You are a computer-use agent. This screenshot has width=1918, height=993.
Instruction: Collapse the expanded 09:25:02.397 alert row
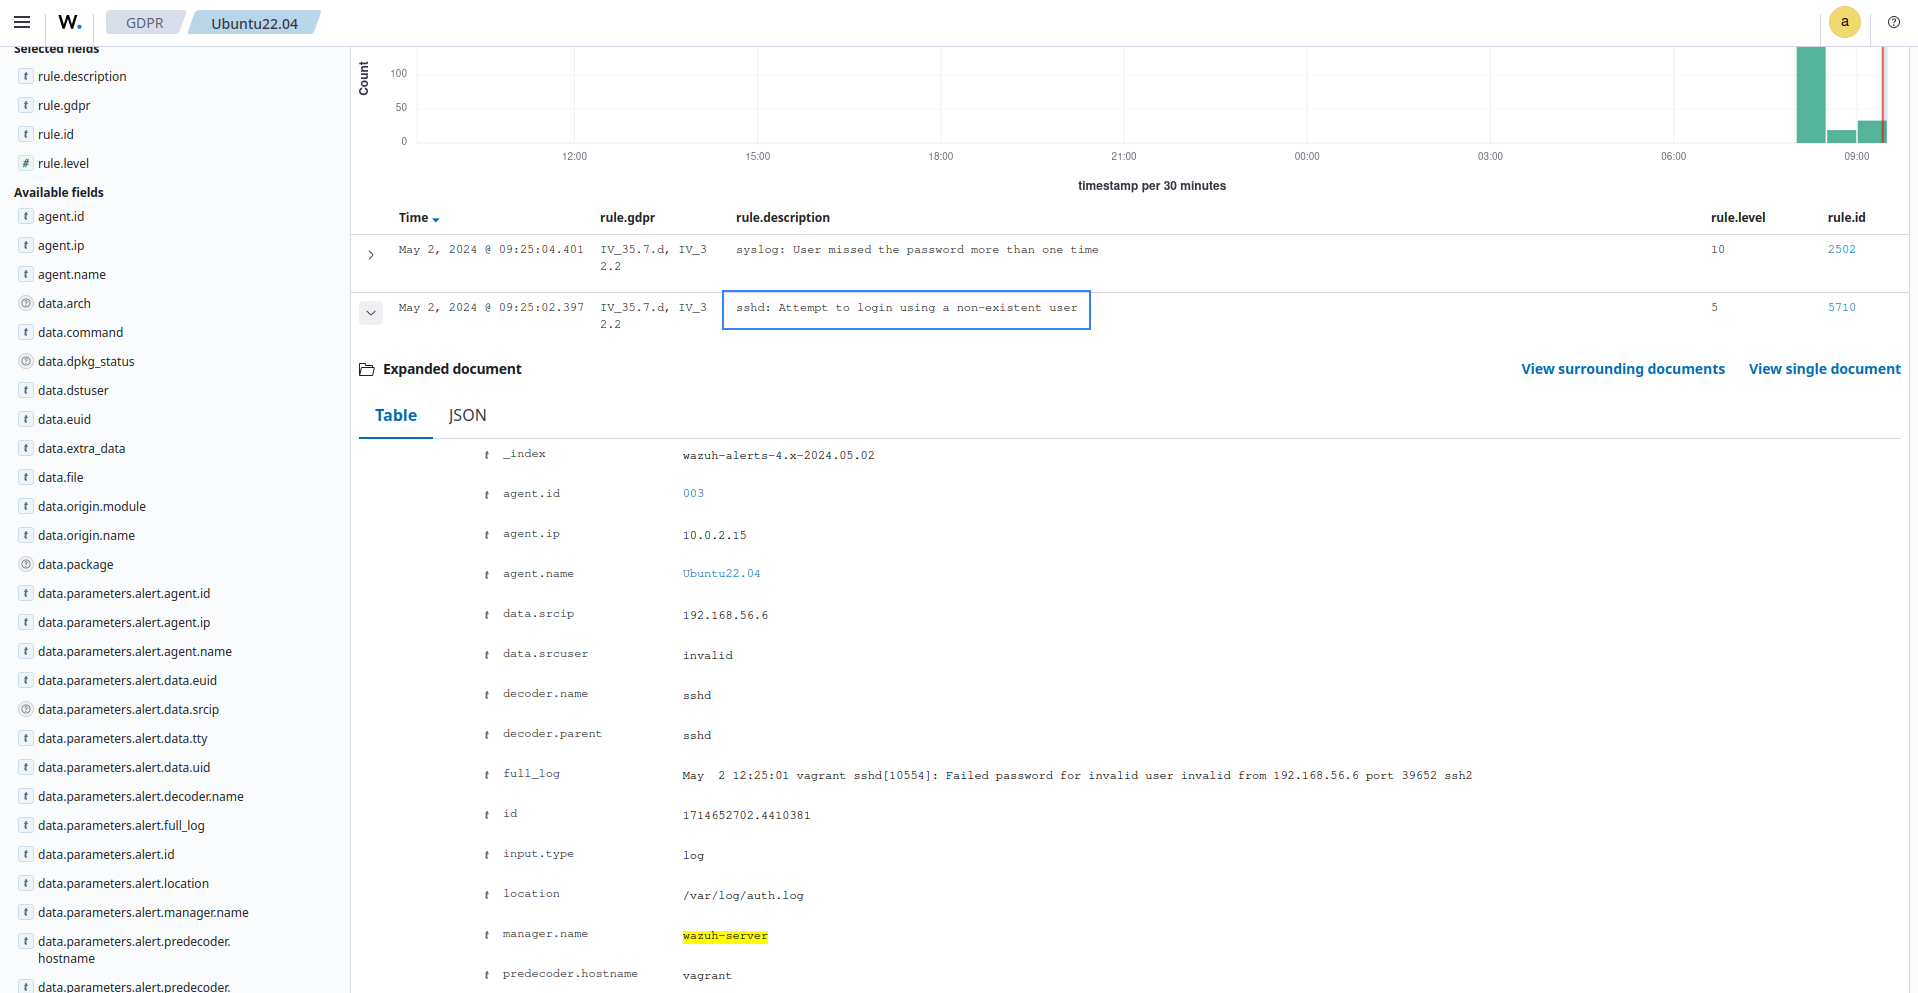coord(371,313)
